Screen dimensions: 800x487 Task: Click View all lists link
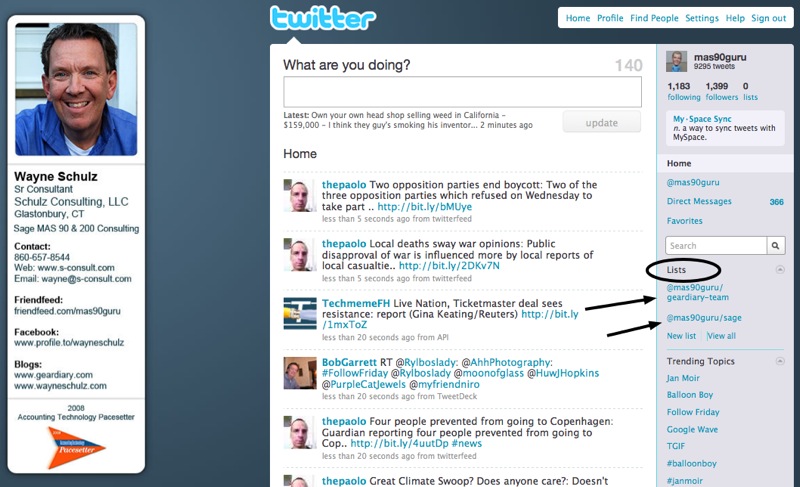[x=721, y=336]
